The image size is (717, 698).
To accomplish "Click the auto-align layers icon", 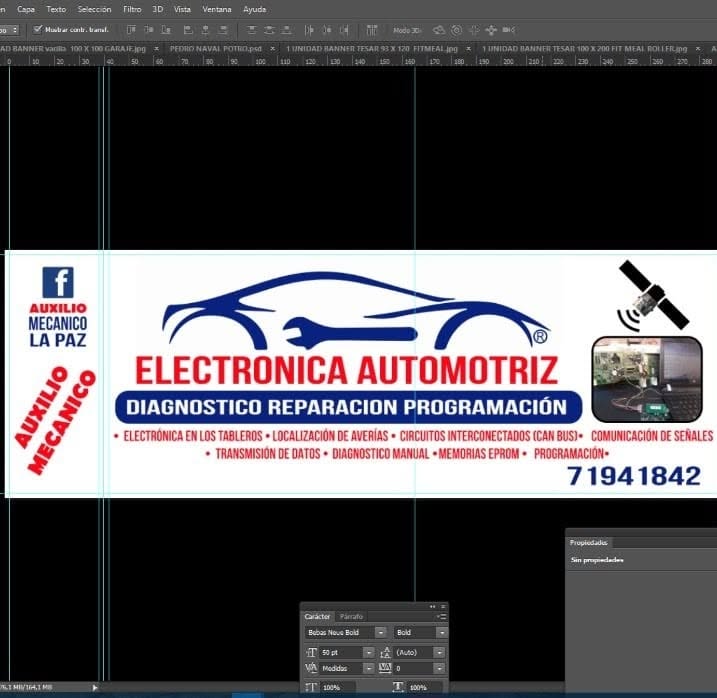I will click(x=371, y=30).
